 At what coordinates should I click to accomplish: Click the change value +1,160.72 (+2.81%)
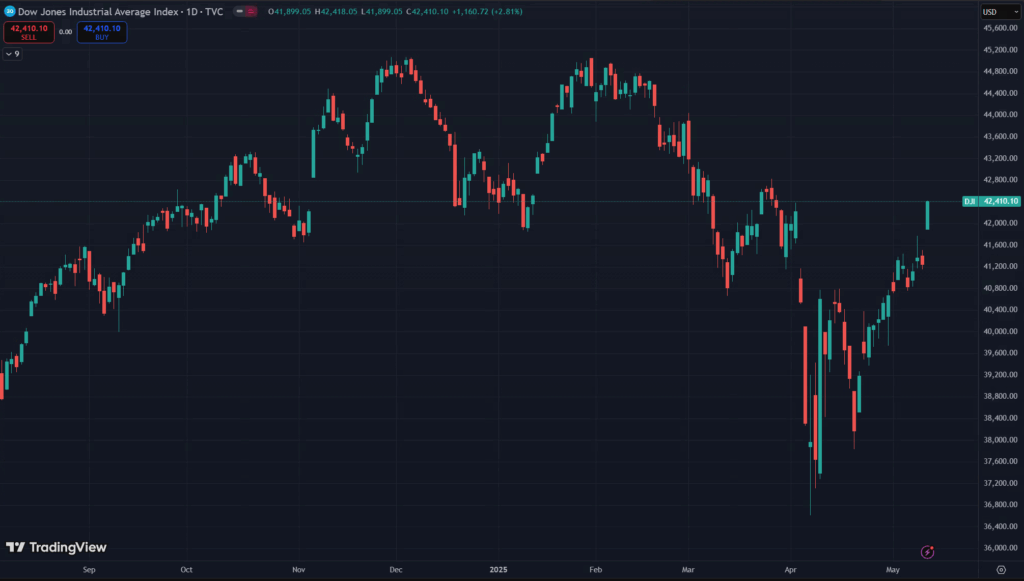point(487,12)
